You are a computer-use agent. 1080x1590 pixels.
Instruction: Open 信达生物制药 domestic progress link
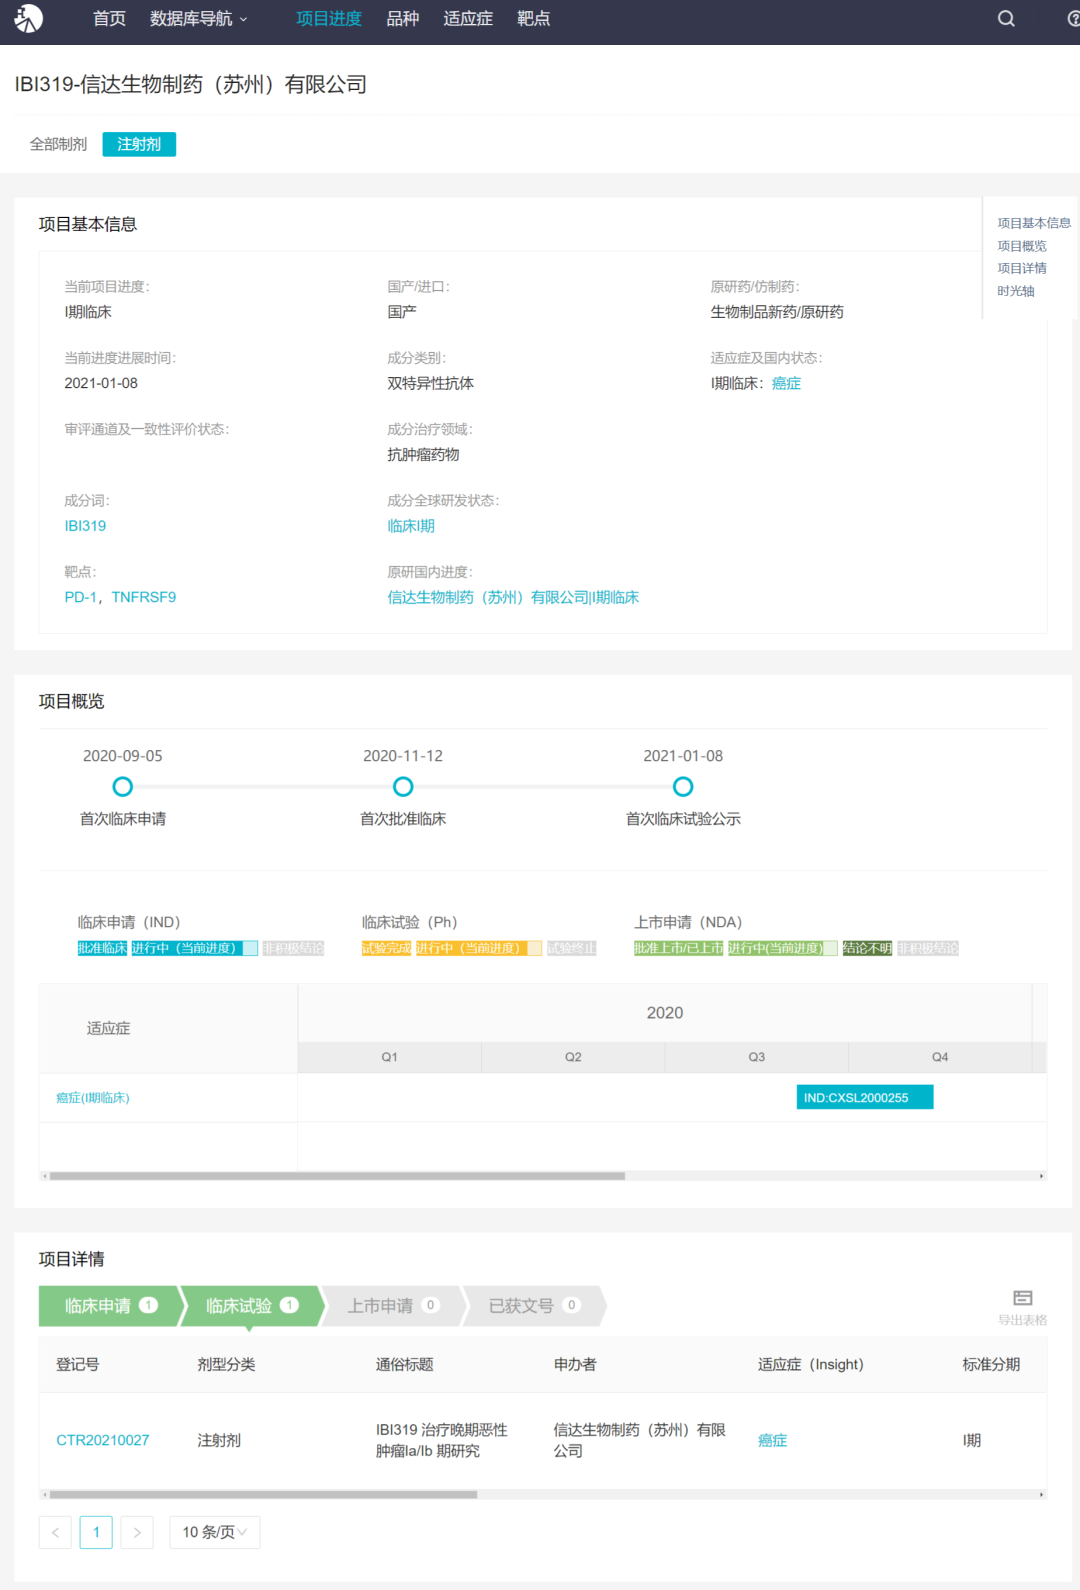click(x=513, y=597)
